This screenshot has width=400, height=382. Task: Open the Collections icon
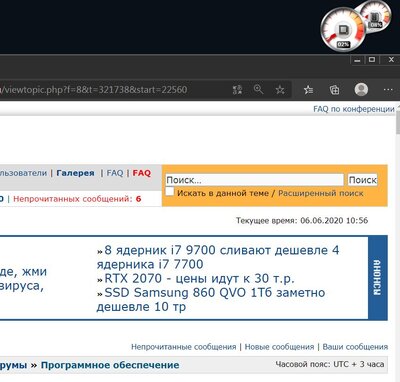point(334,89)
